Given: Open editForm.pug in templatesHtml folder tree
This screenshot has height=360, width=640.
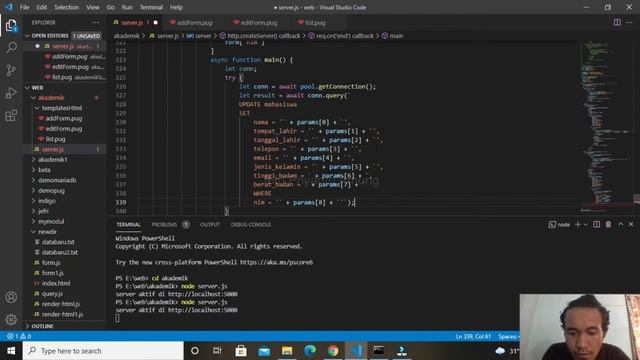Looking at the screenshot, I should (x=64, y=129).
